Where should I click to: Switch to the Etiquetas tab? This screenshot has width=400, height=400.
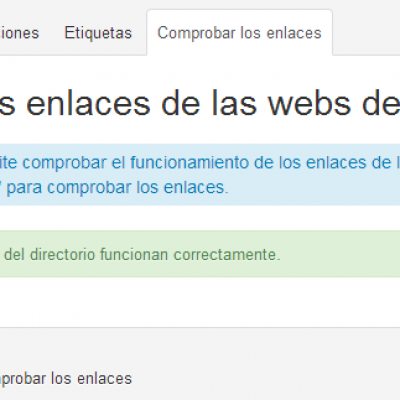pyautogui.click(x=98, y=33)
